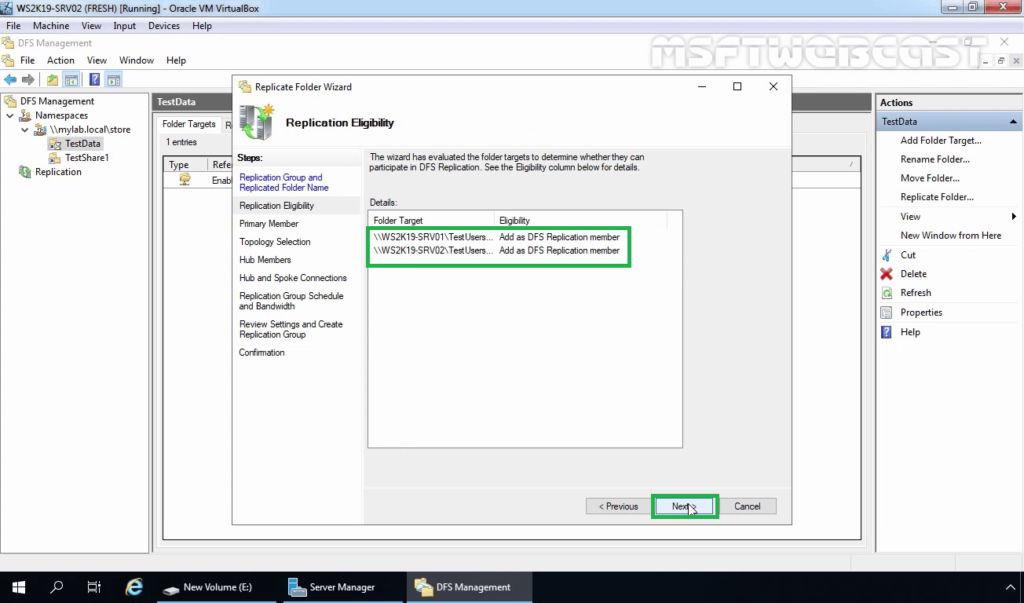Open the VirtualBox File menu
The image size is (1024, 603).
click(13, 25)
